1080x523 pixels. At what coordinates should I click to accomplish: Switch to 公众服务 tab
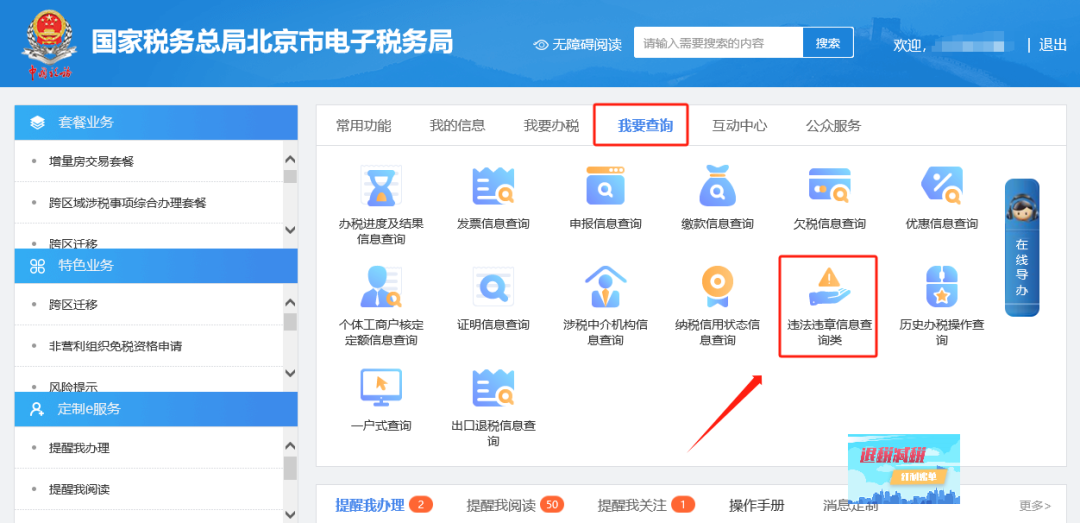[x=833, y=125]
